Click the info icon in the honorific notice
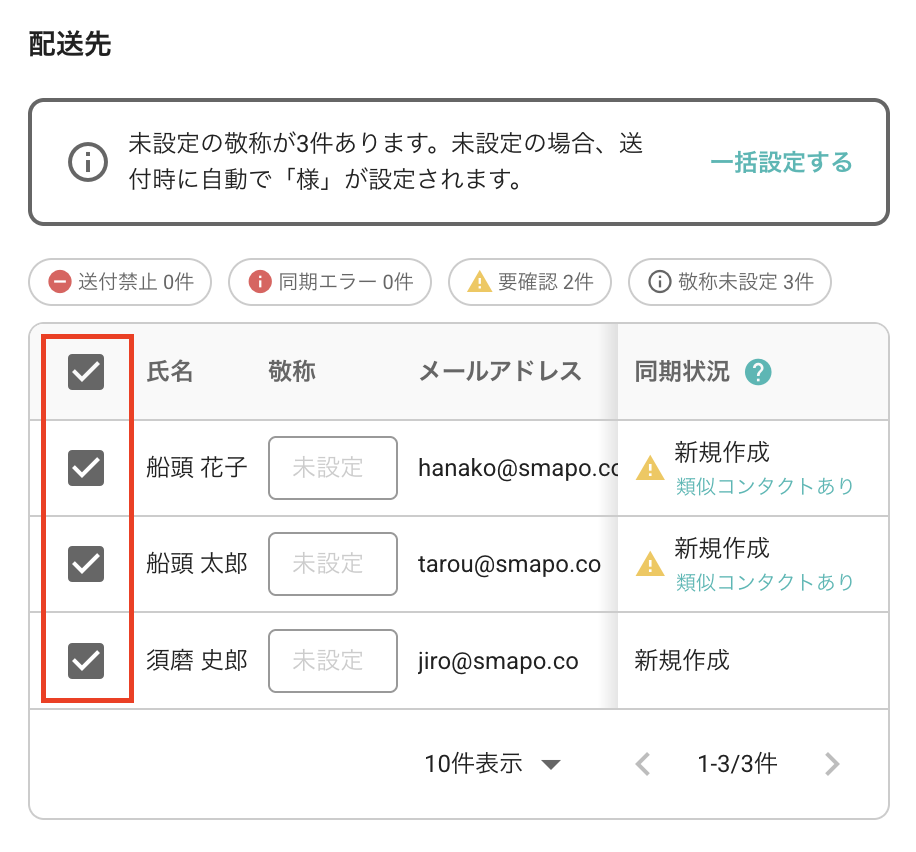916x852 pixels. point(88,162)
